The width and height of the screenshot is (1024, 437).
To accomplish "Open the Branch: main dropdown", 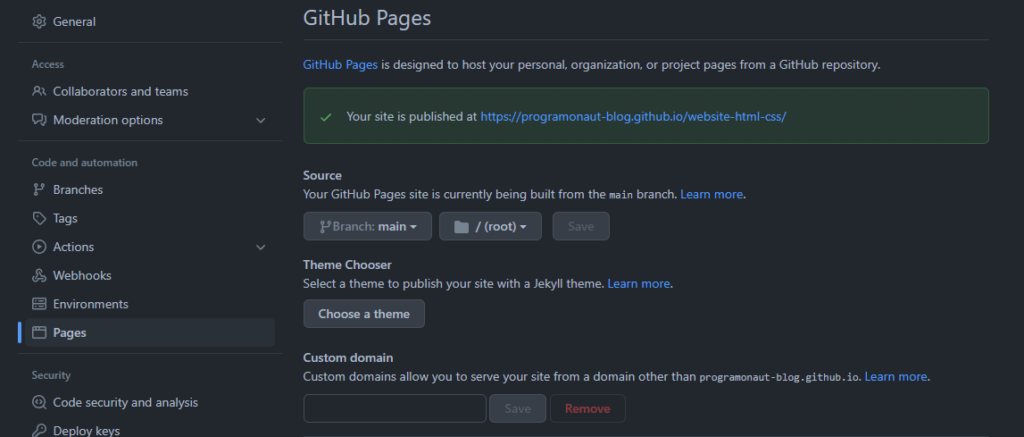I will (367, 226).
